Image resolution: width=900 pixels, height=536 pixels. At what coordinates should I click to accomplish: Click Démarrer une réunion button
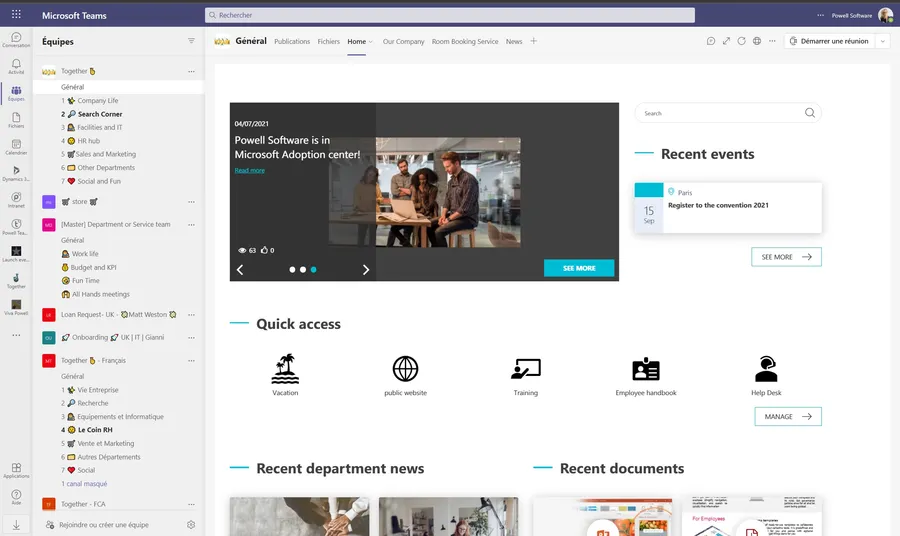click(x=829, y=41)
